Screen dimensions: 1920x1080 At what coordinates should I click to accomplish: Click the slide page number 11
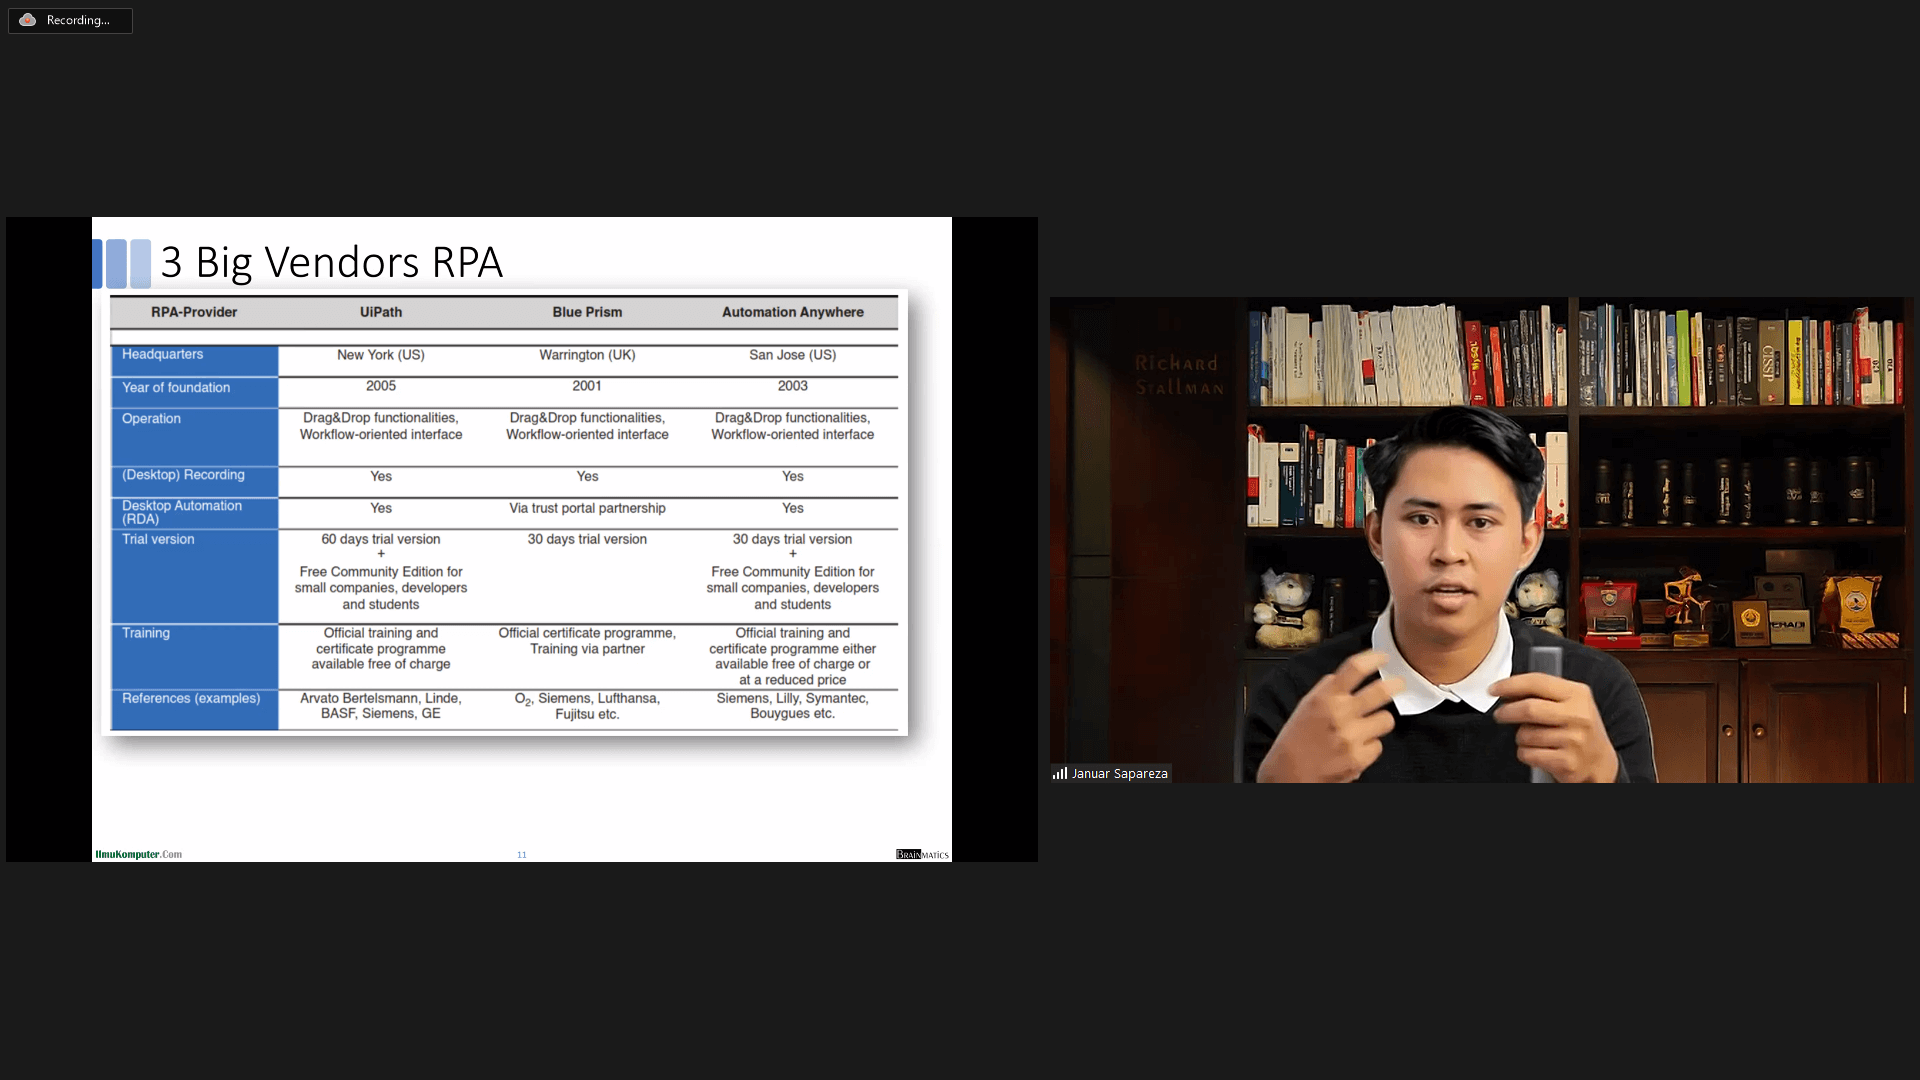(521, 854)
